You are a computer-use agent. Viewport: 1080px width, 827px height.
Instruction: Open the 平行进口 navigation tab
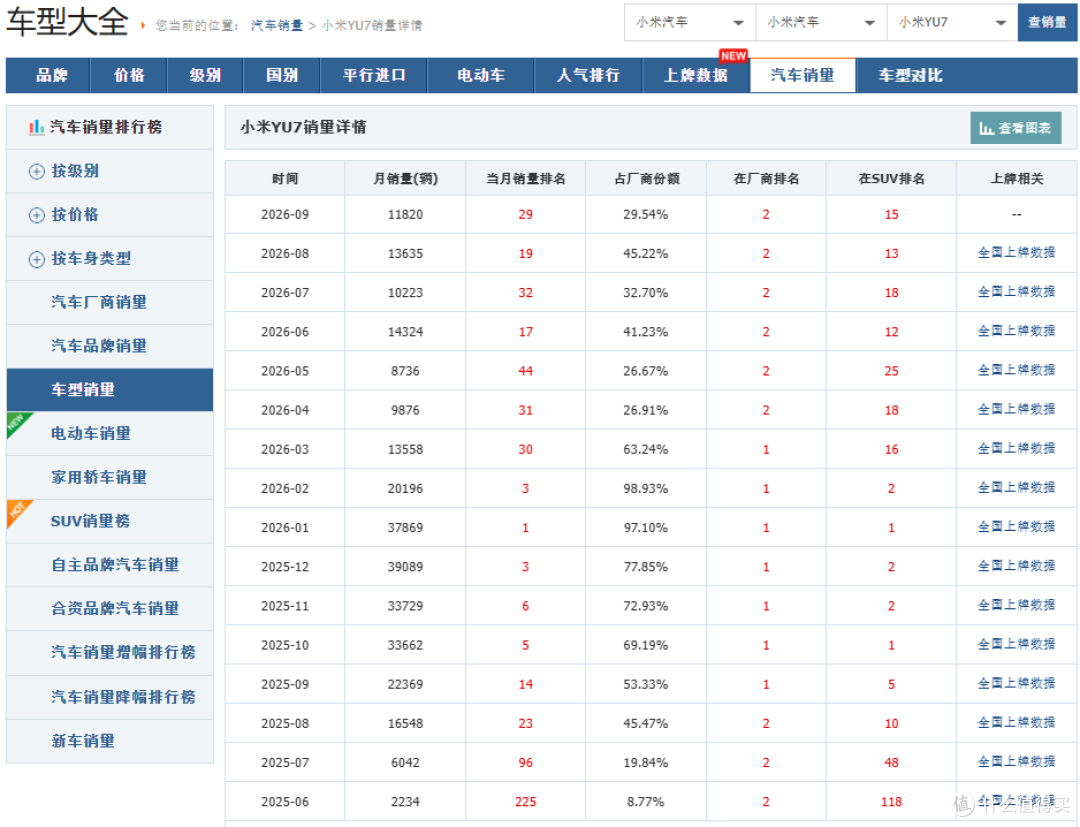pyautogui.click(x=374, y=75)
